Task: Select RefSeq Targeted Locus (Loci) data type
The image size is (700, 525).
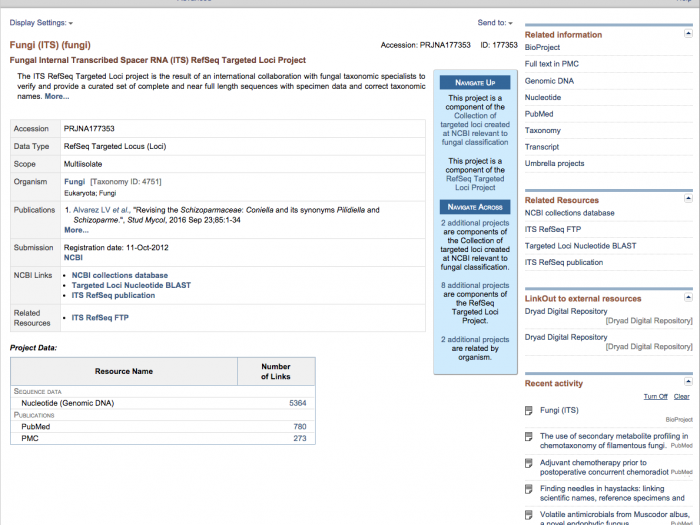Action: click(115, 146)
